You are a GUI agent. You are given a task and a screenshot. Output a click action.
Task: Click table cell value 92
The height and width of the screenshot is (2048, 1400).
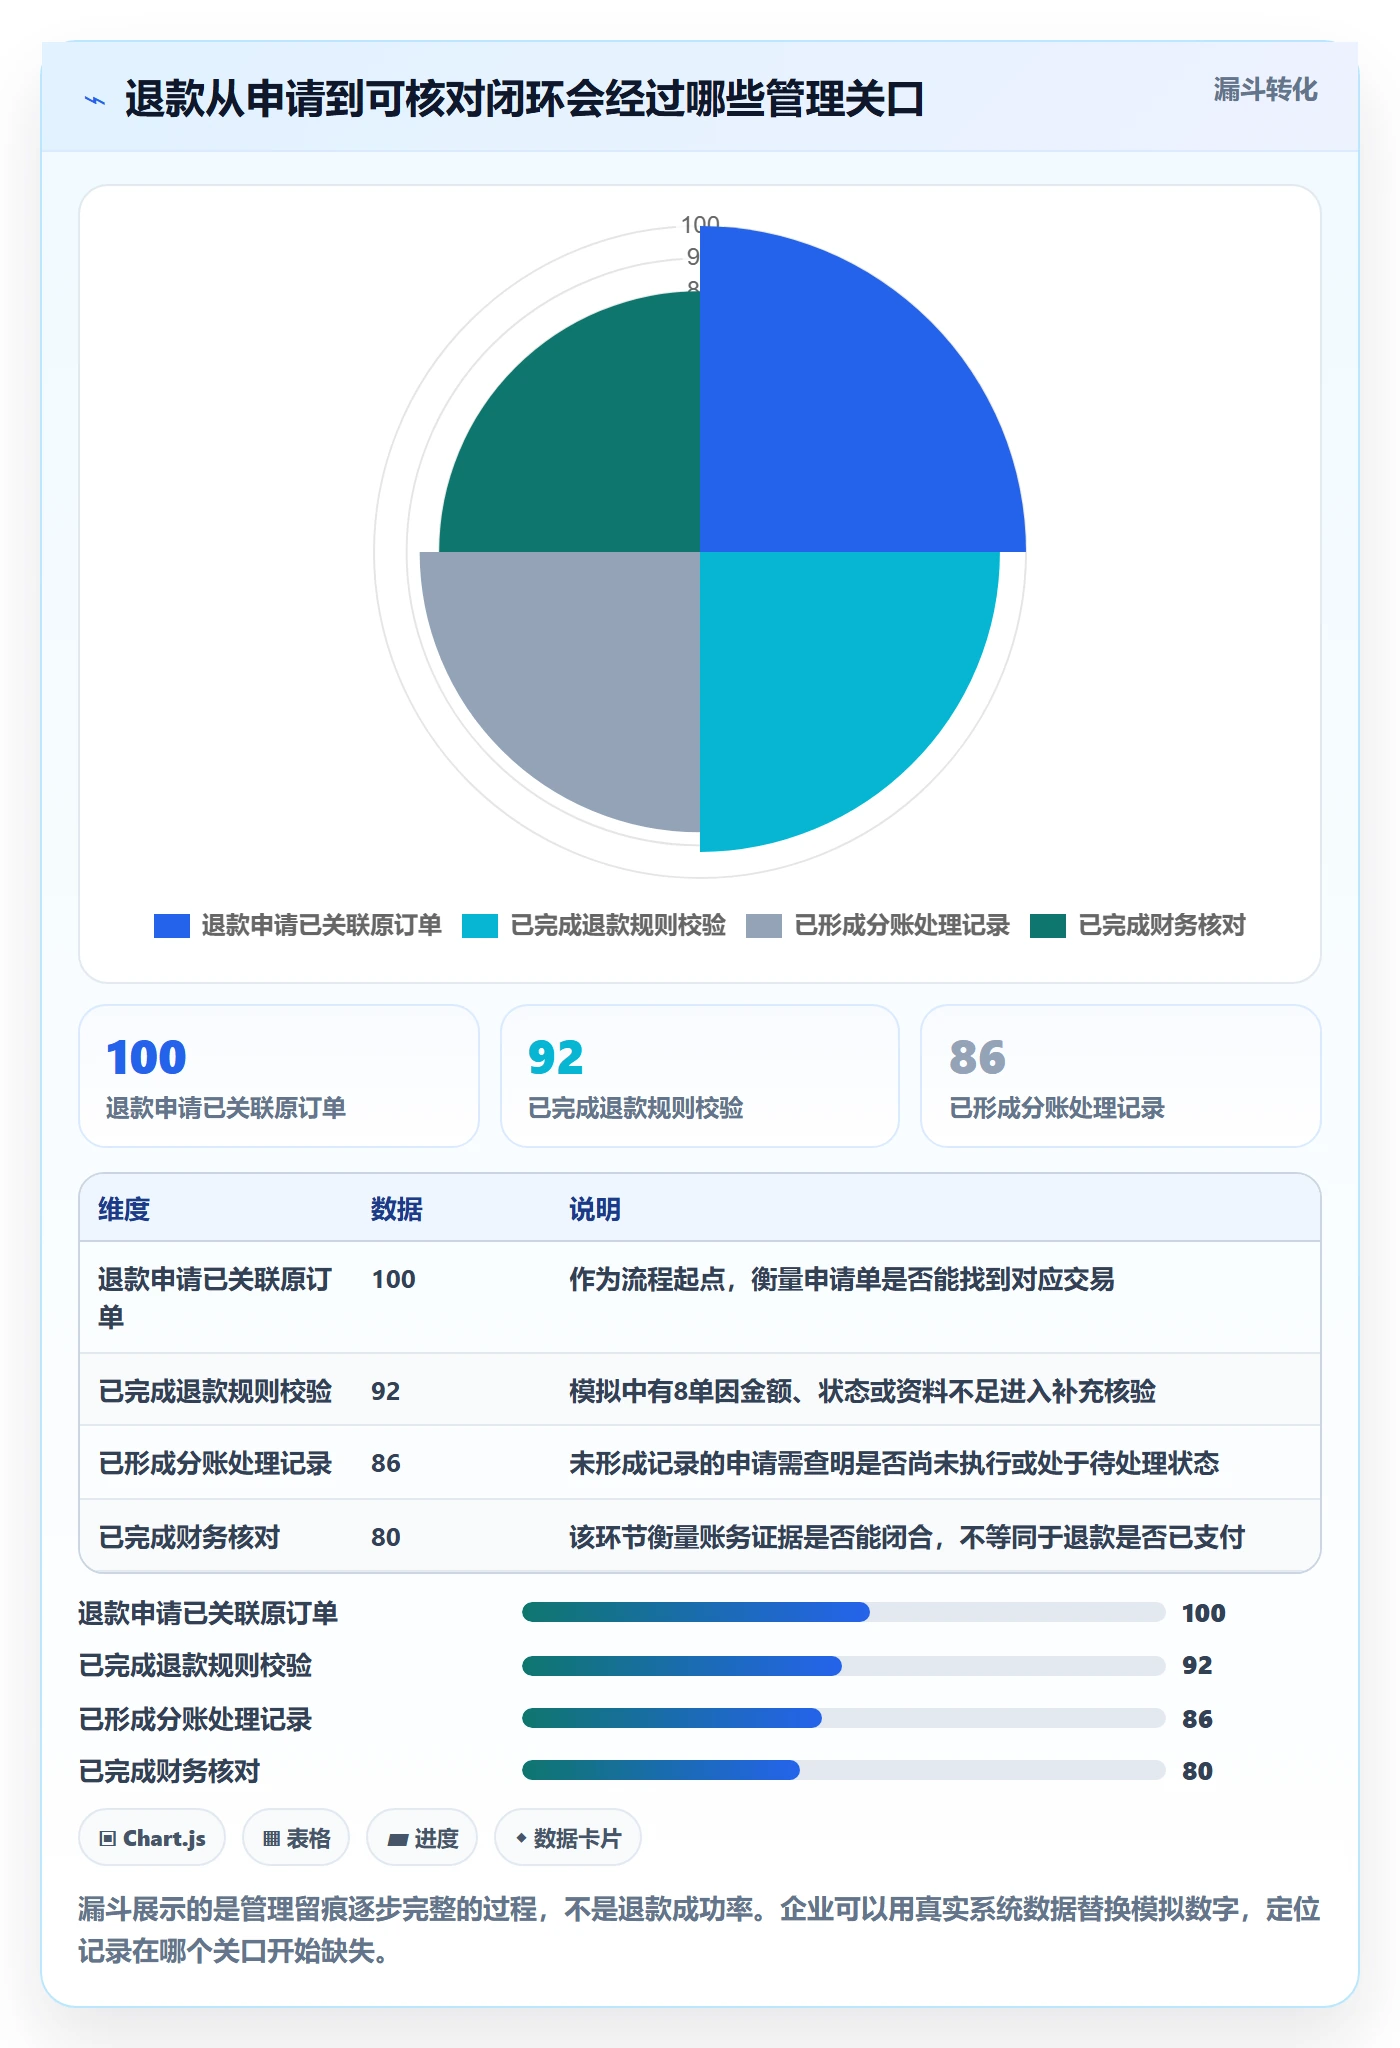pos(386,1391)
